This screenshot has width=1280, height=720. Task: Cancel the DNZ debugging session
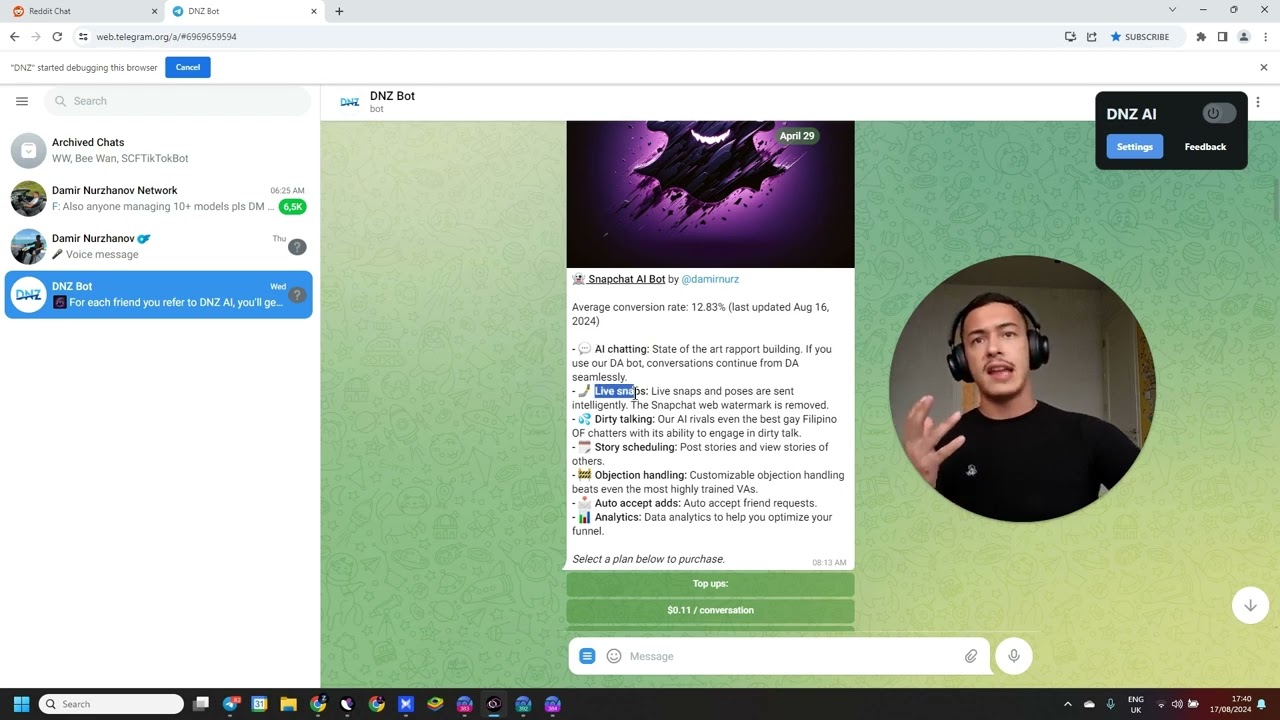[188, 67]
